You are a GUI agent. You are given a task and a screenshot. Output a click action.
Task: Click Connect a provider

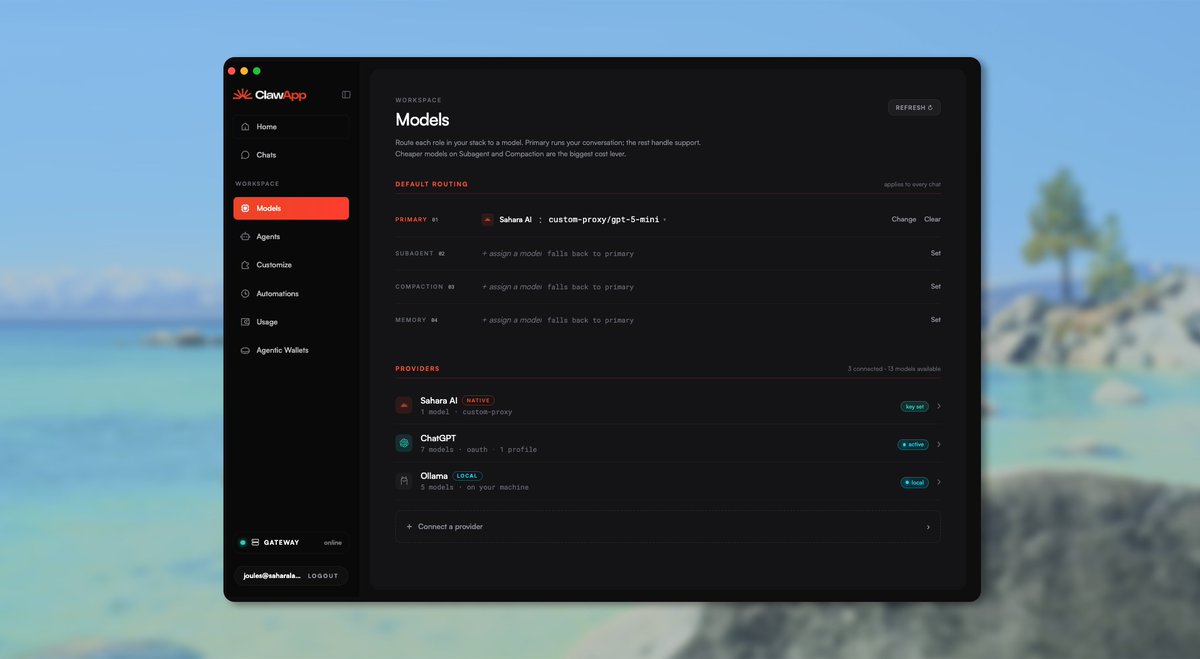pos(667,527)
